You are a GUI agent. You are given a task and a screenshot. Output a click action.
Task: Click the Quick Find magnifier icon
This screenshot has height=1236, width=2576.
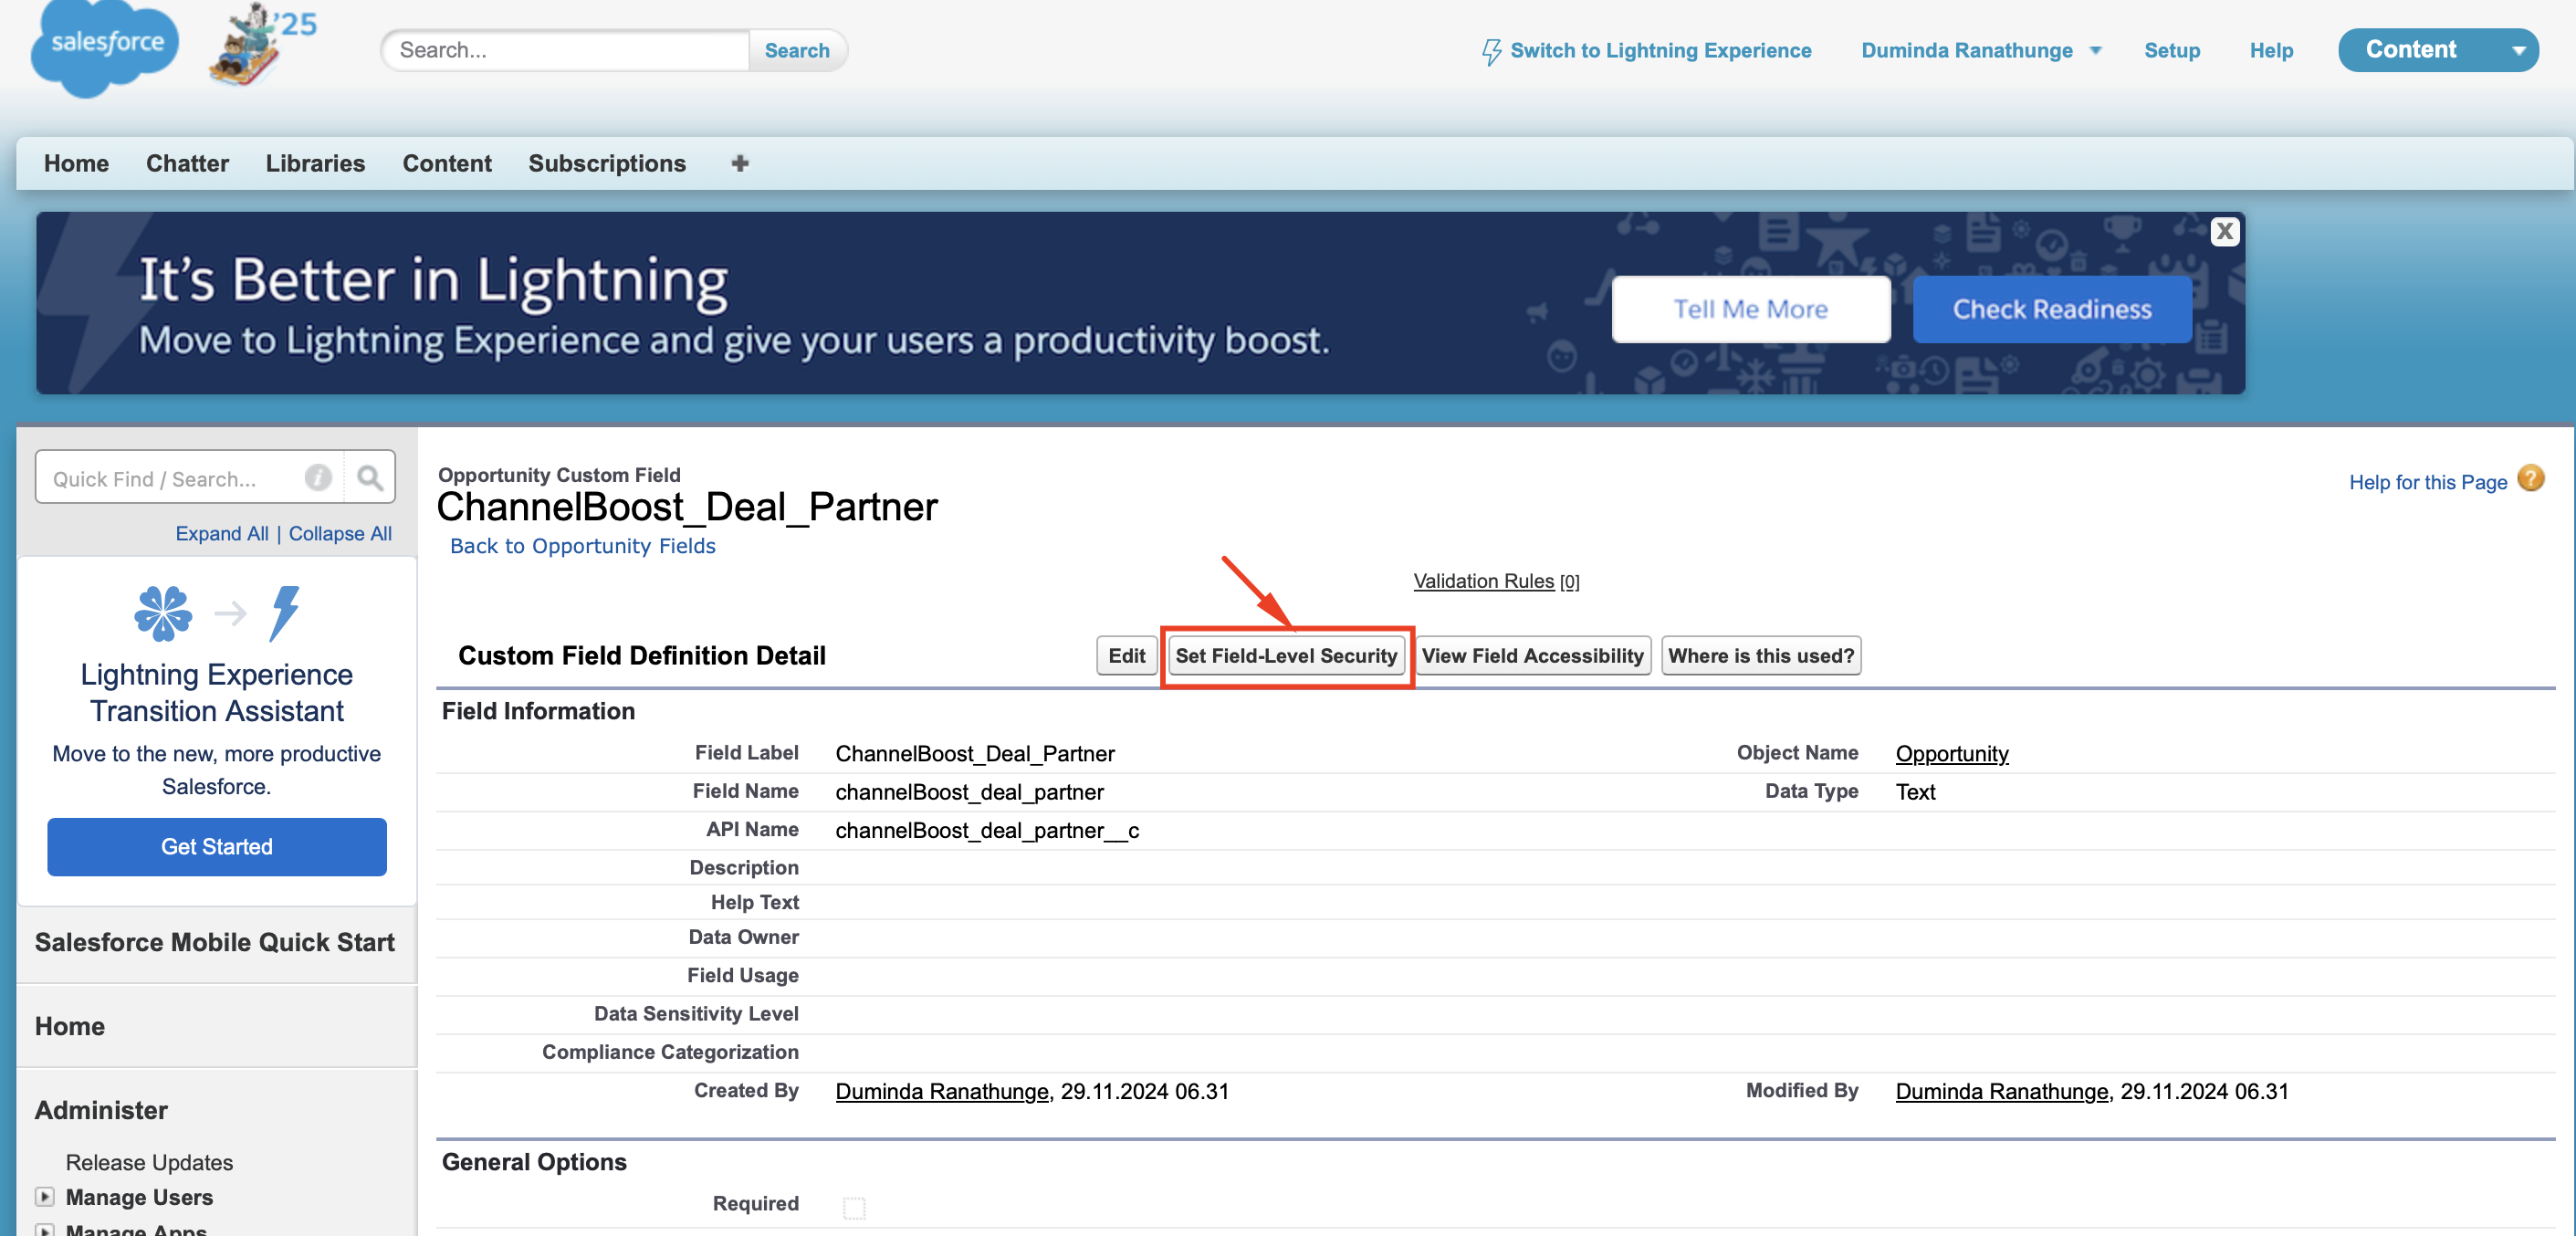point(369,478)
